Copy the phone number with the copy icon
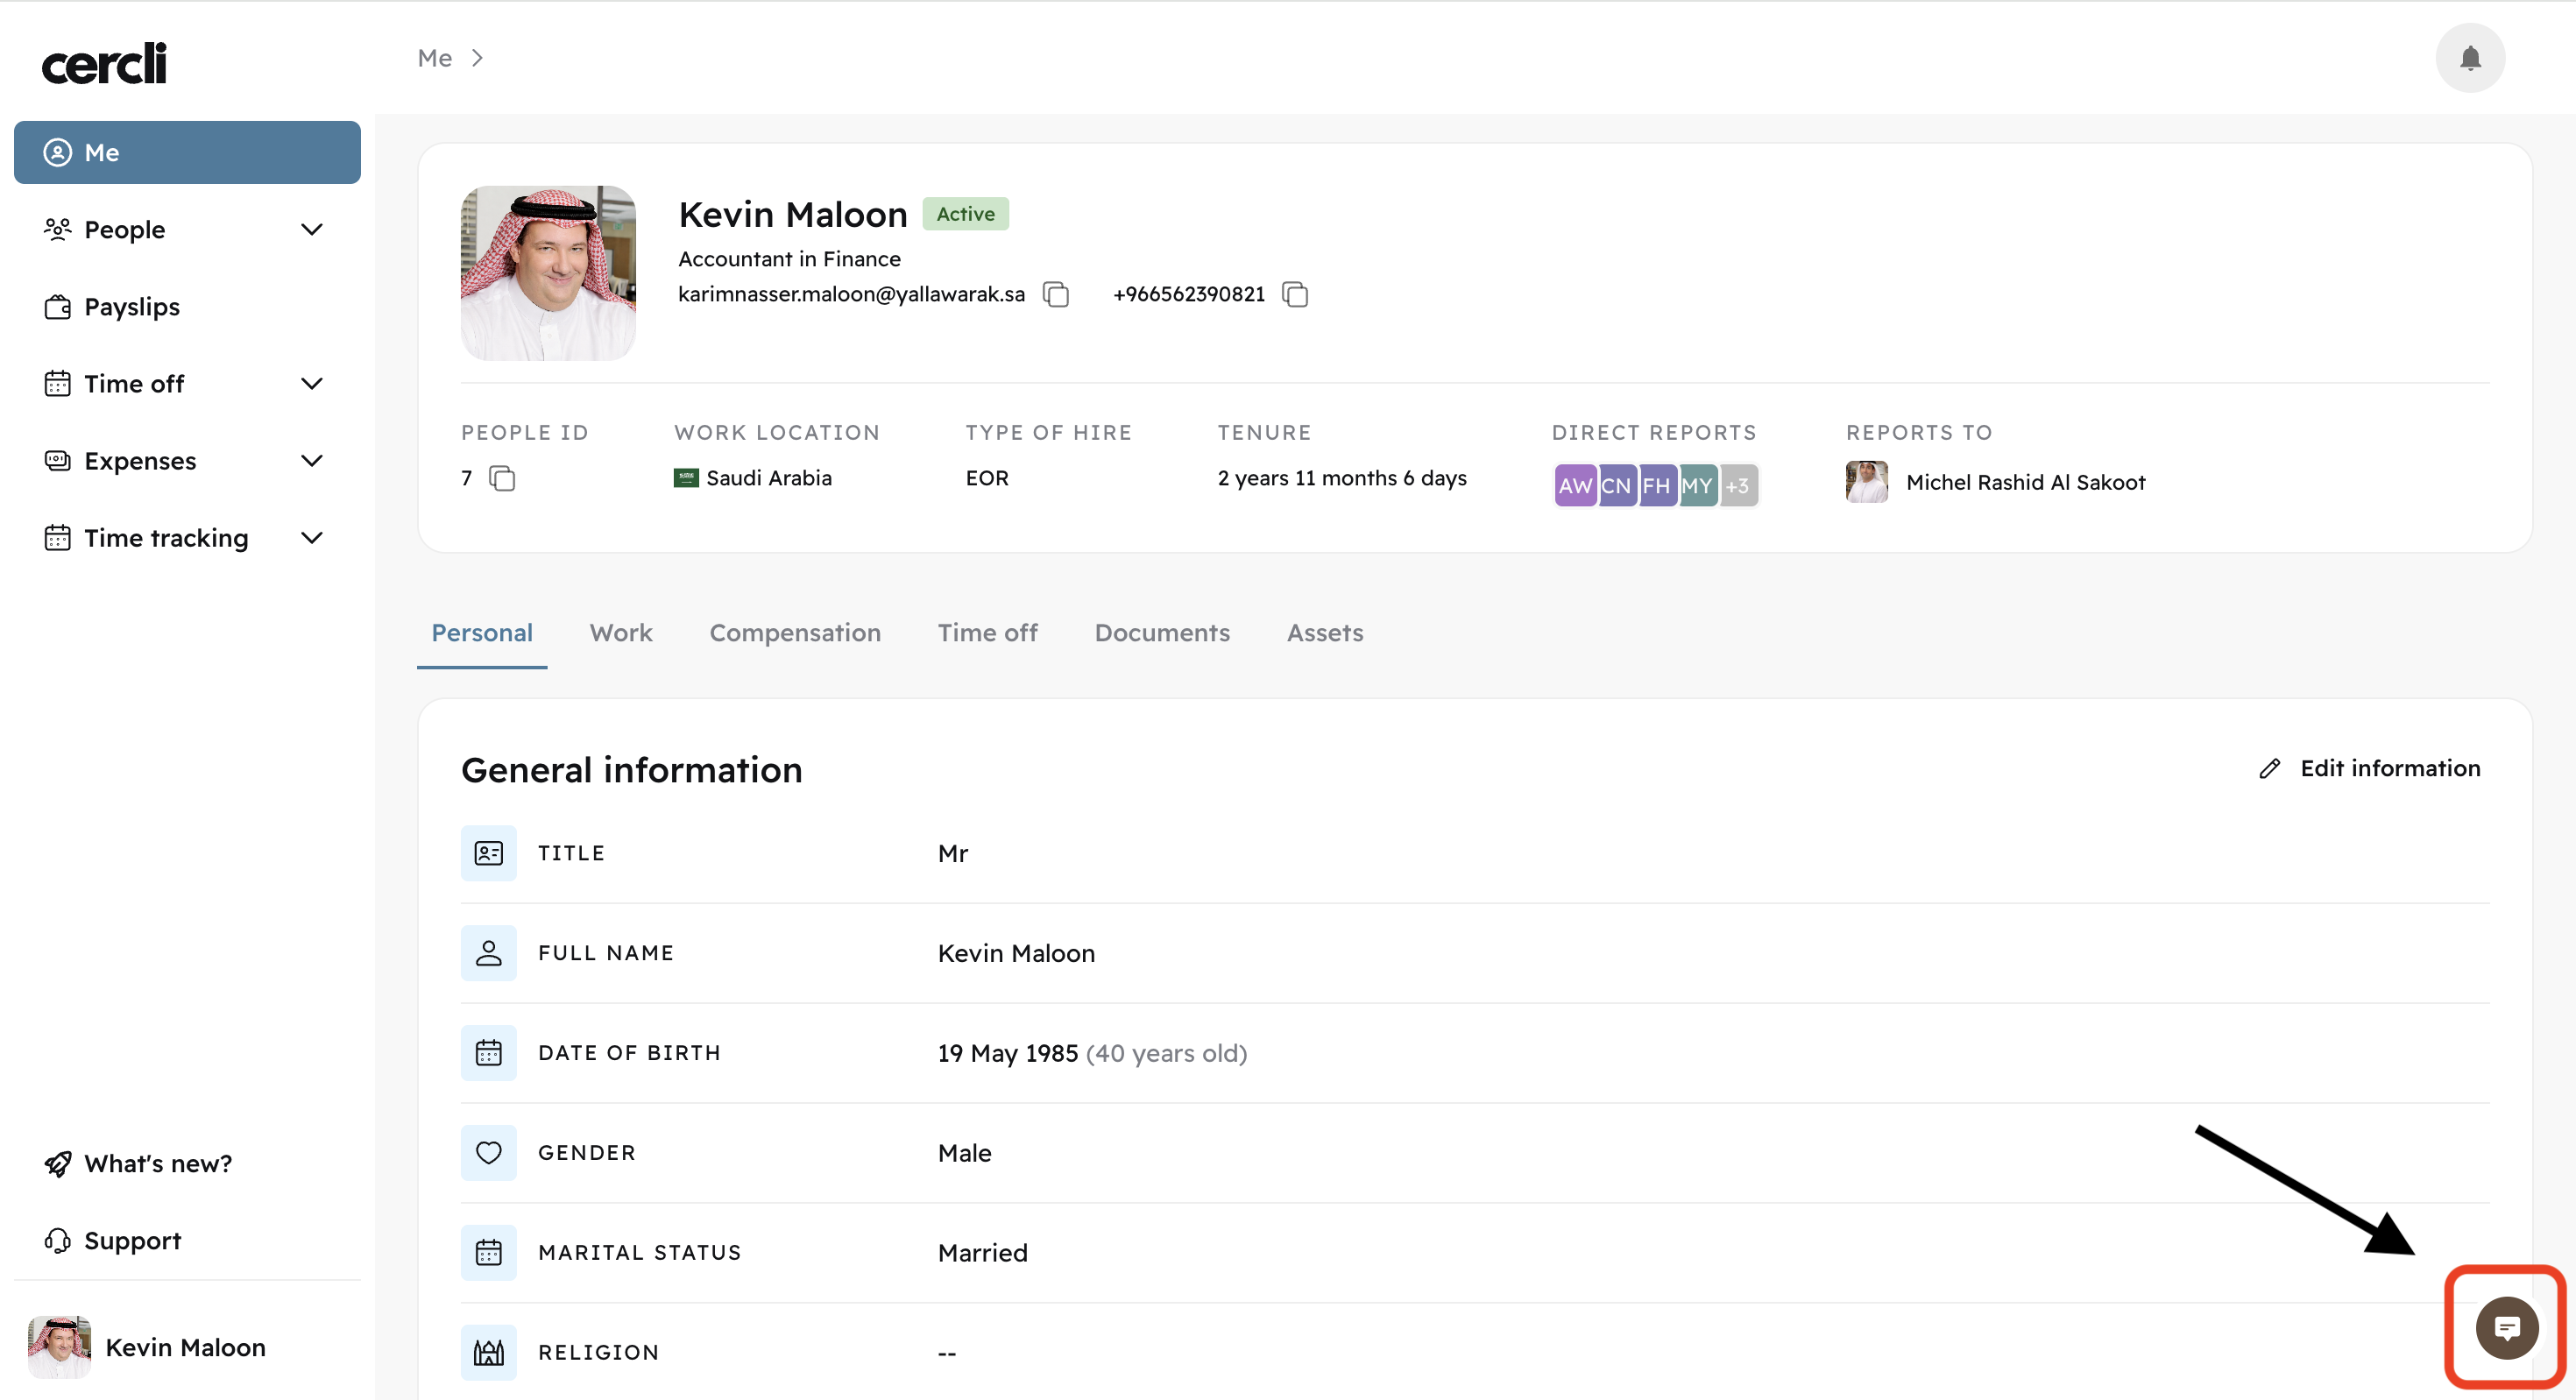 (x=1295, y=294)
